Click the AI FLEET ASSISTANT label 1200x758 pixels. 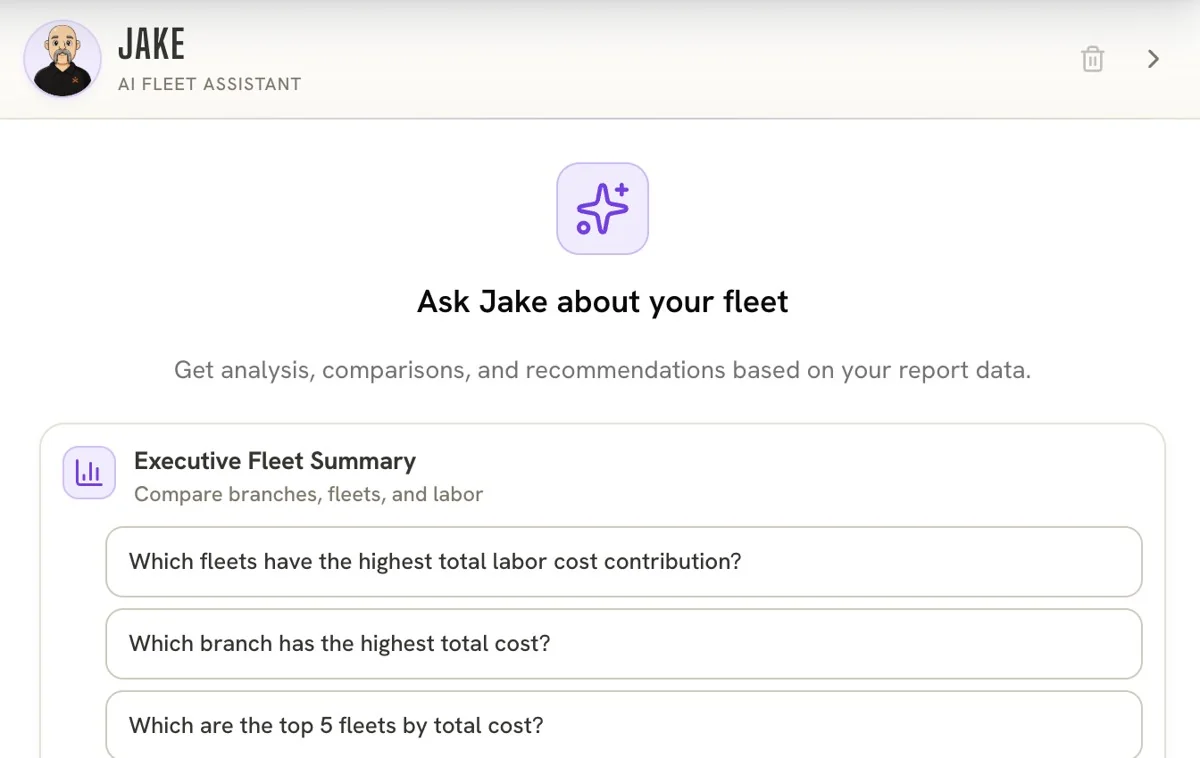[x=210, y=84]
